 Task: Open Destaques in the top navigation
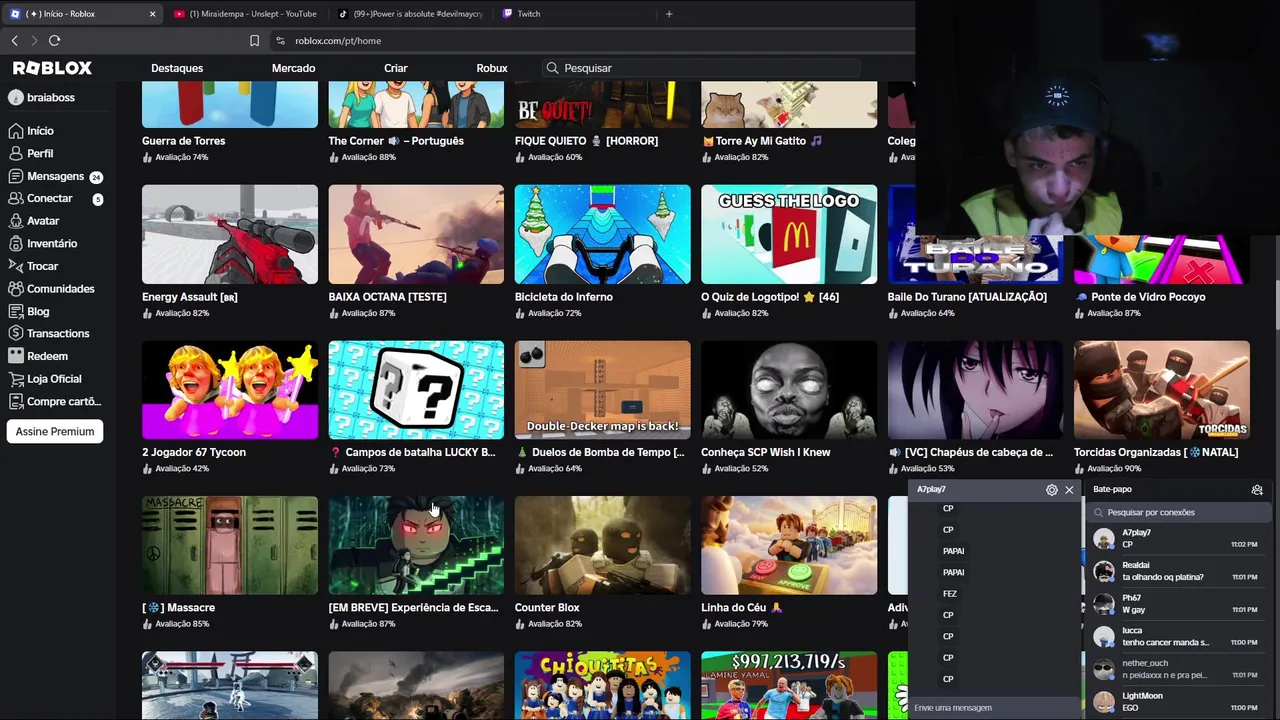coord(177,68)
